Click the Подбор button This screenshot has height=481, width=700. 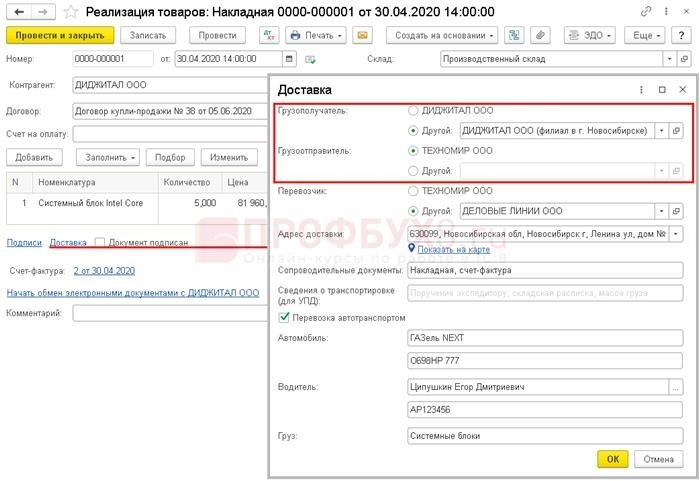coord(170,157)
